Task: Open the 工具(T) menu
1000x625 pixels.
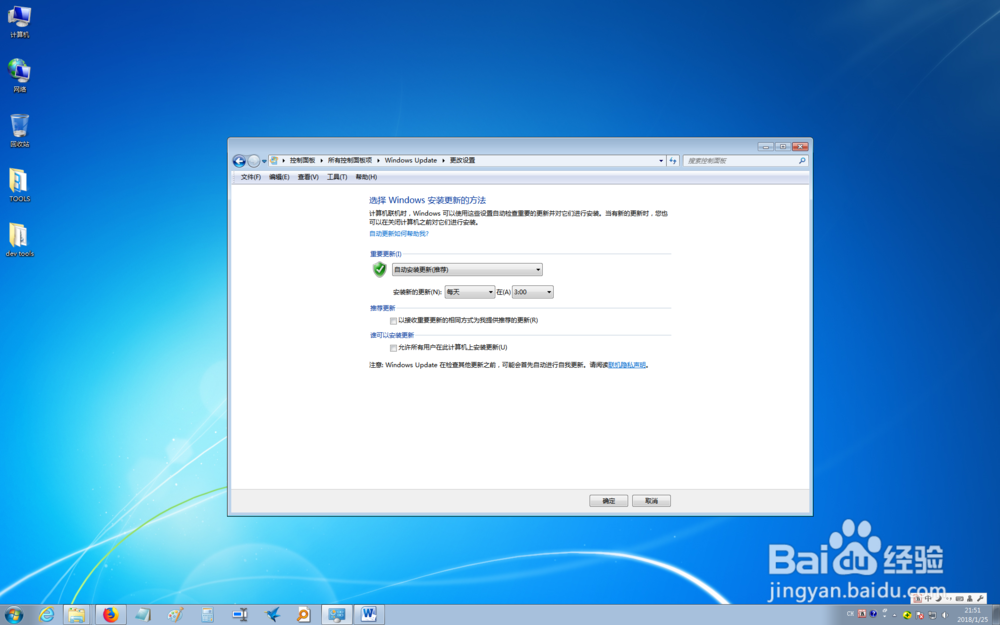Action: 337,177
